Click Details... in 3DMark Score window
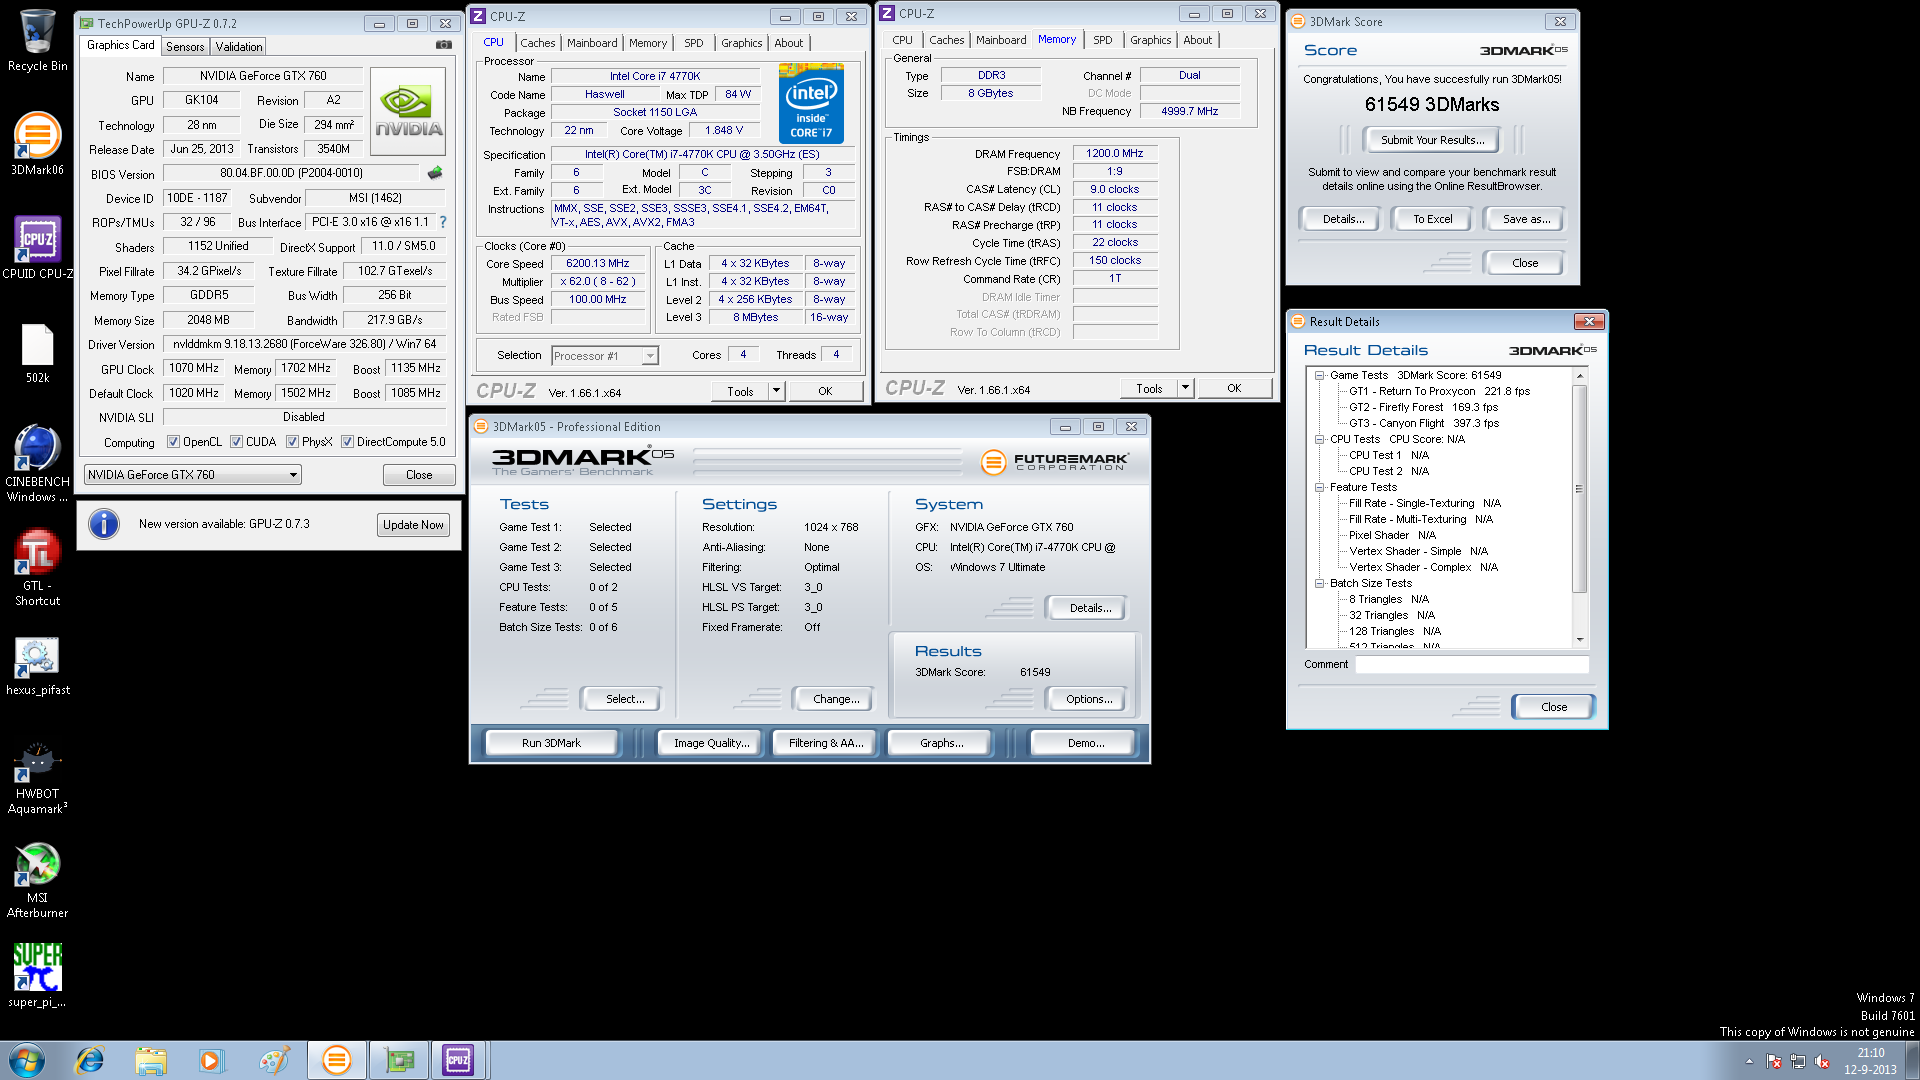The width and height of the screenshot is (1920, 1080). point(1343,219)
